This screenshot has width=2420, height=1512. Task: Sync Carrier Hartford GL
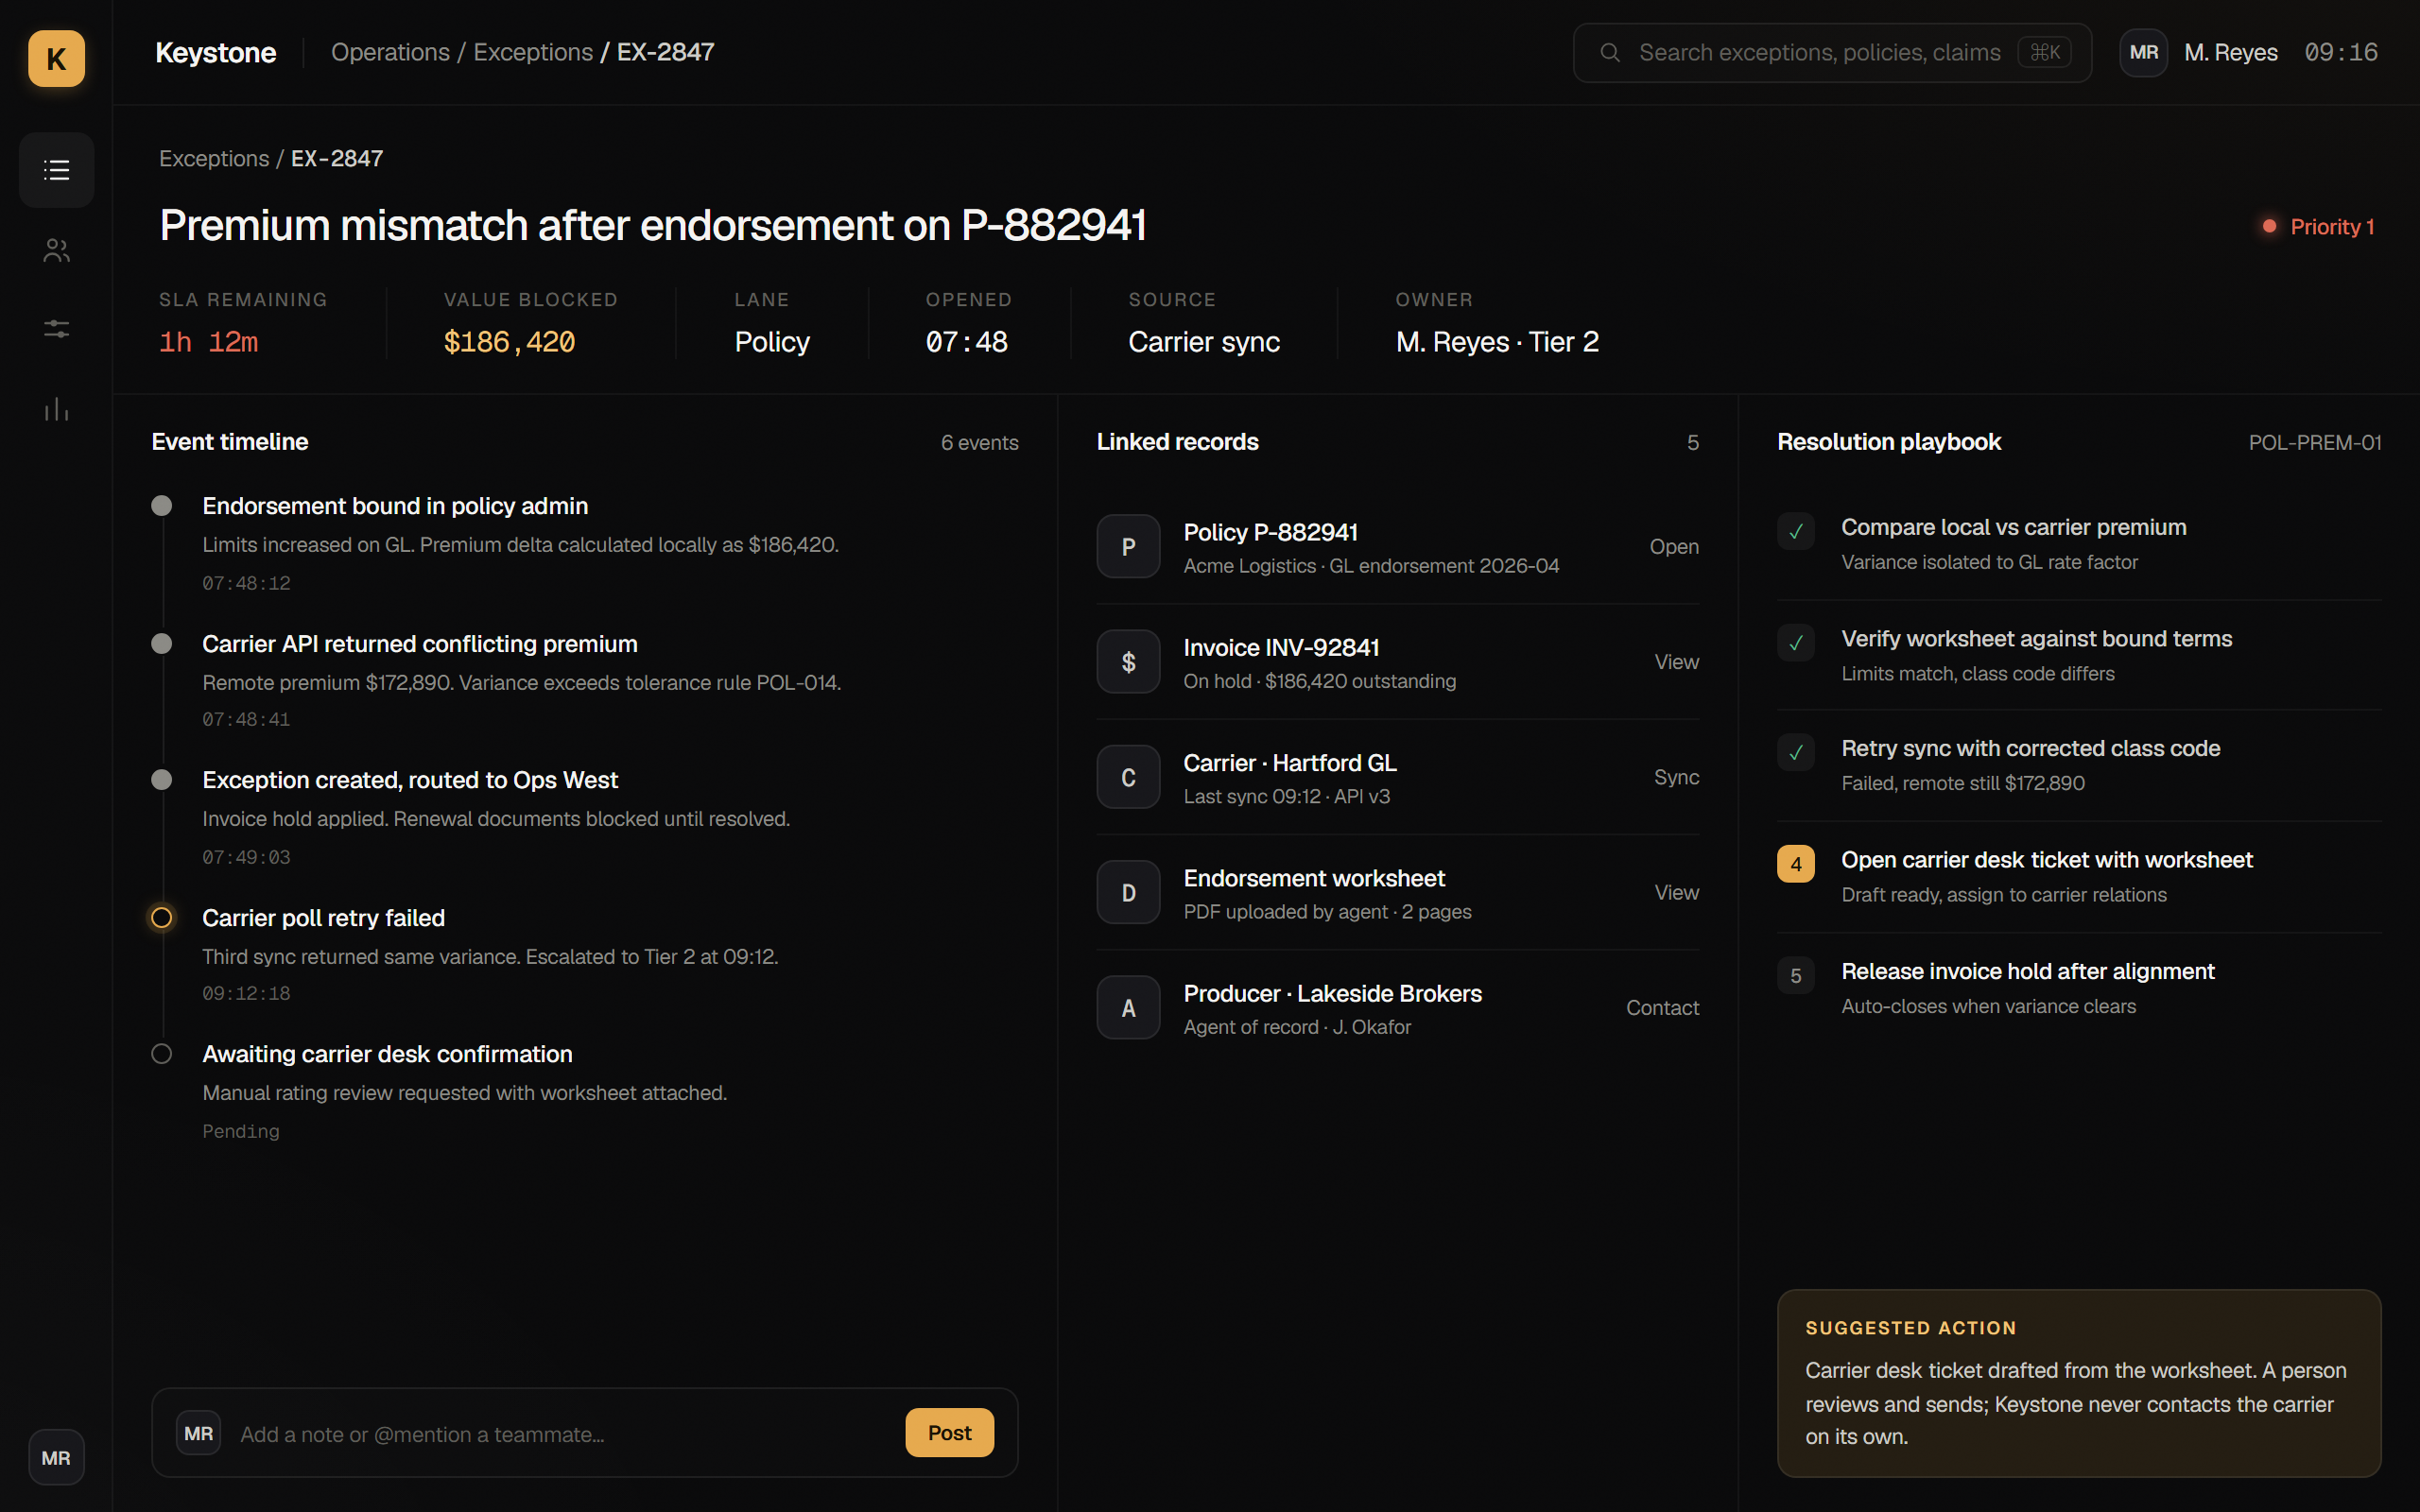click(x=1676, y=777)
